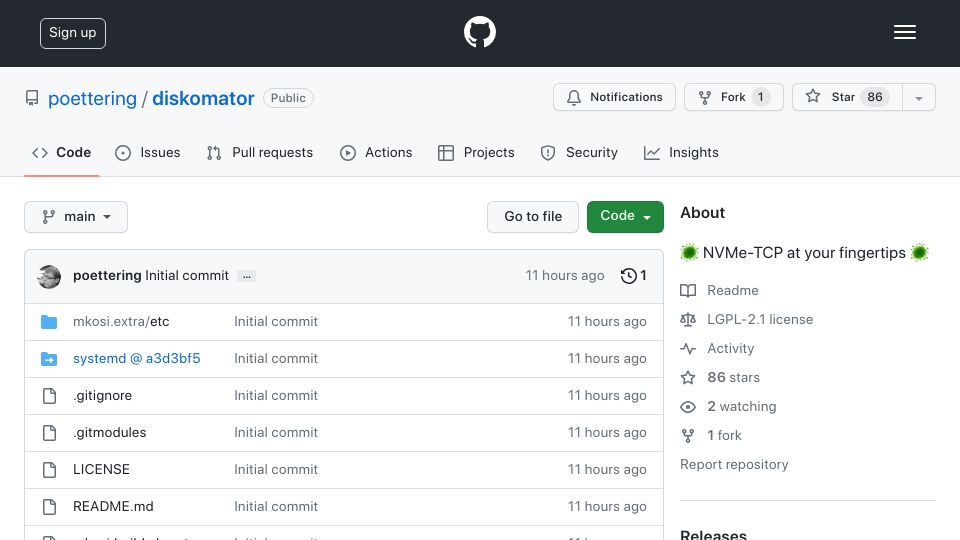Click the .gitignore file icon
Viewport: 960px width, 540px height.
[x=50, y=396]
